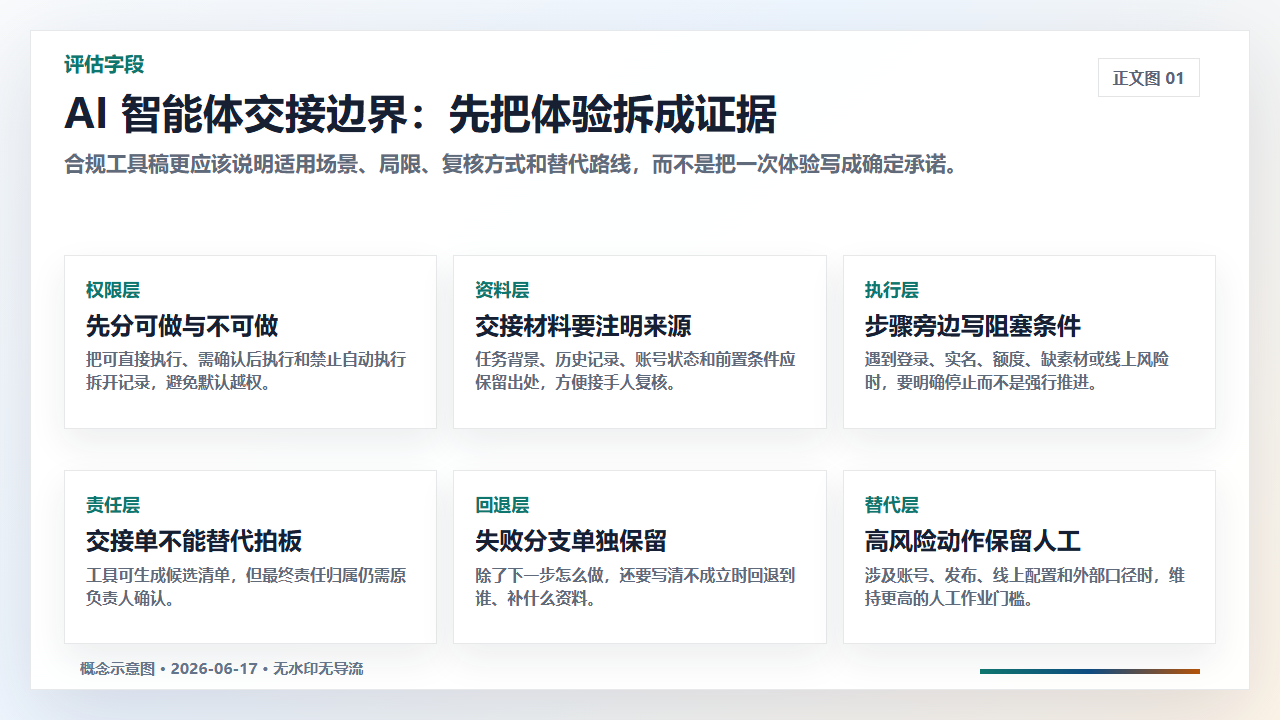Click the 替代层 label
The height and width of the screenshot is (720, 1280).
point(892,506)
